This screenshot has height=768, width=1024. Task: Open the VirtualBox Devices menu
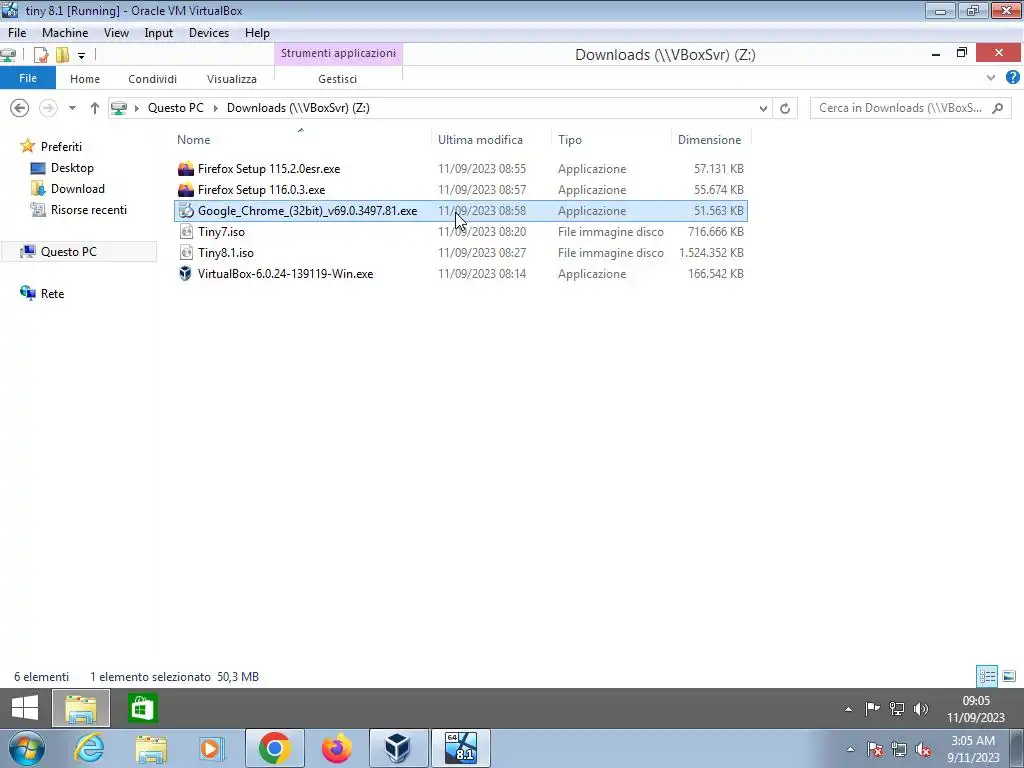209,33
